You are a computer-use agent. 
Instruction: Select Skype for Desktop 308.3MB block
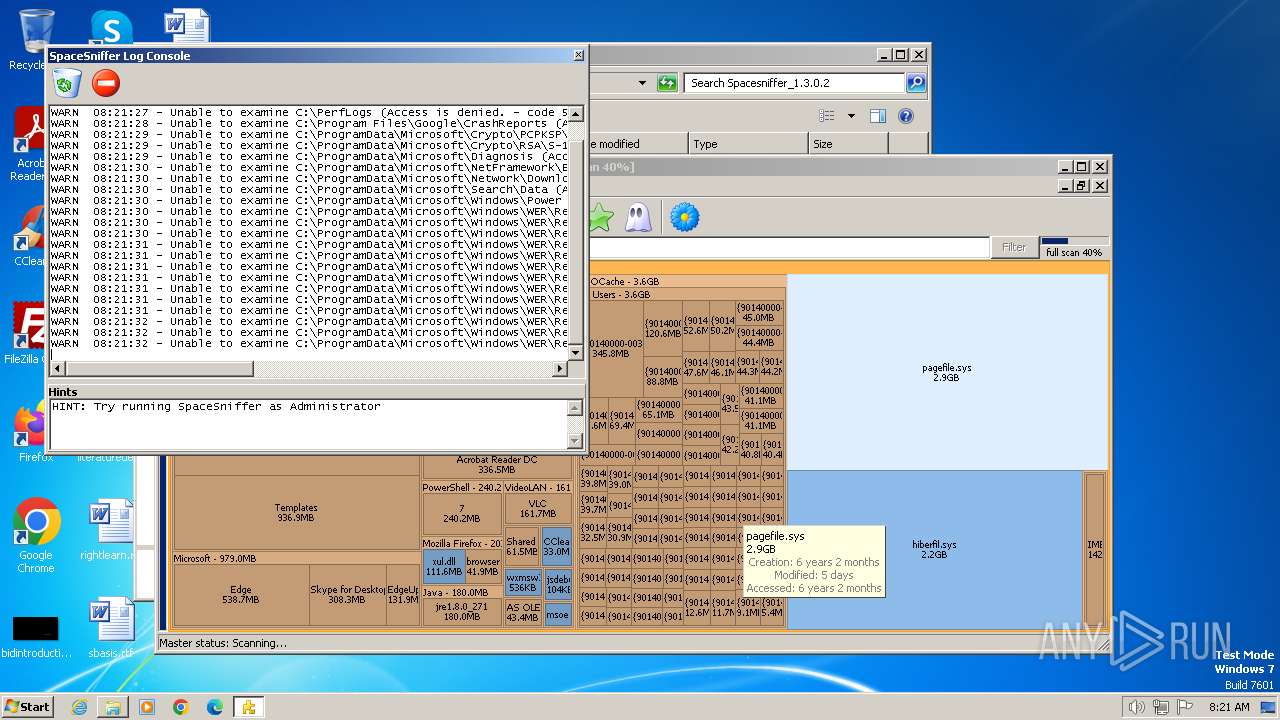[346, 595]
